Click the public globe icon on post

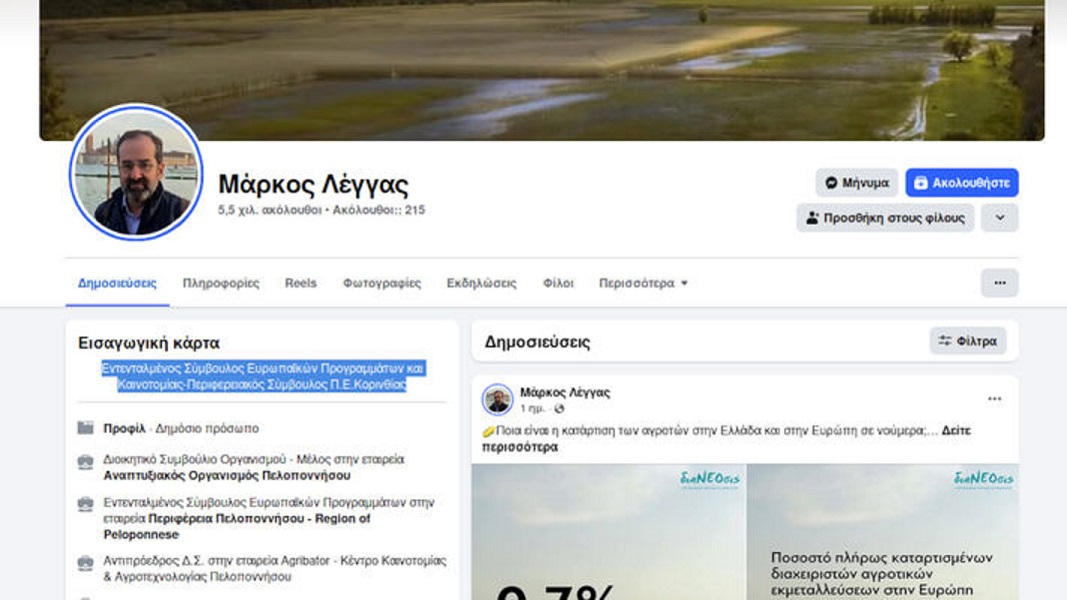559,409
